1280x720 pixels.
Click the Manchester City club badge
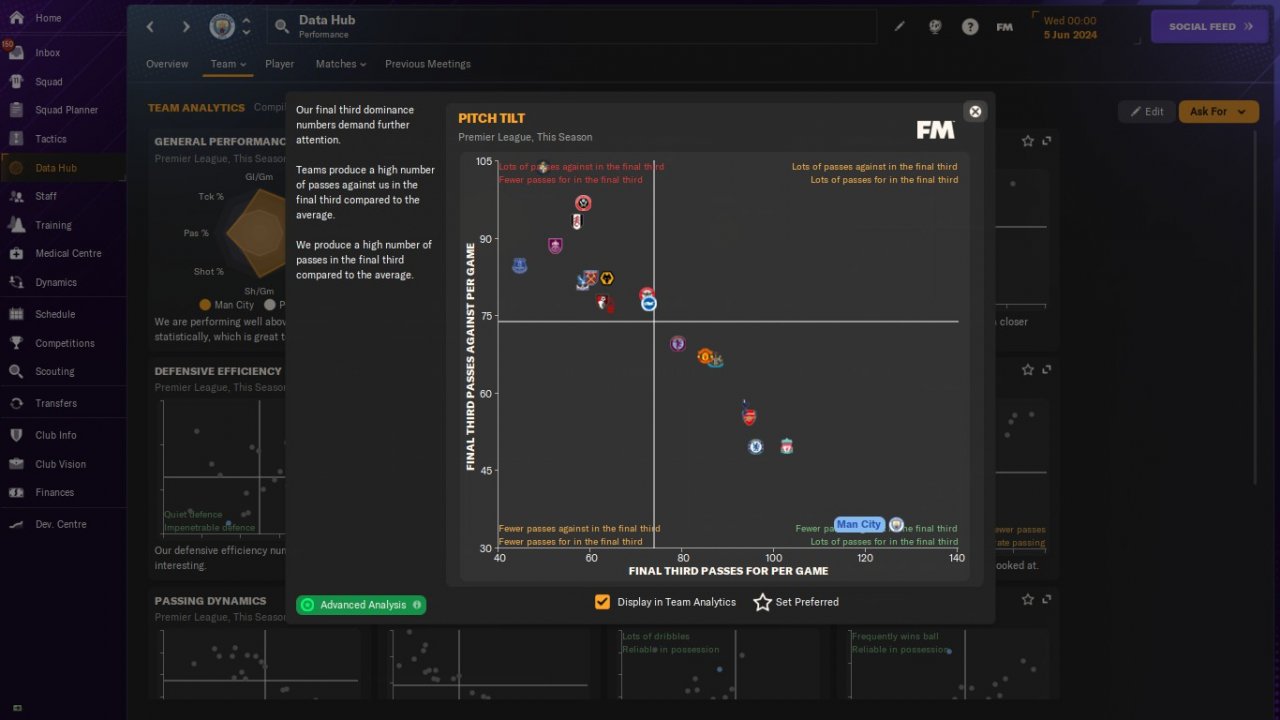tap(221, 27)
